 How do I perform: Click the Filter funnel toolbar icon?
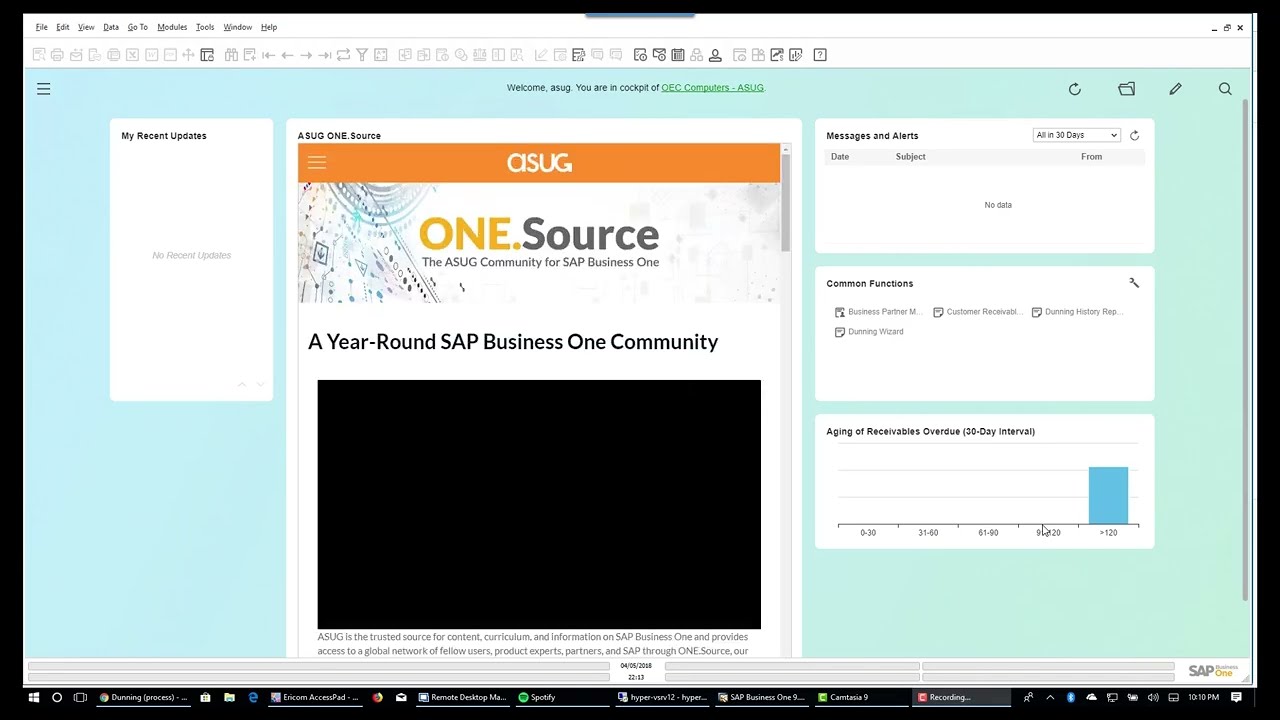click(362, 55)
